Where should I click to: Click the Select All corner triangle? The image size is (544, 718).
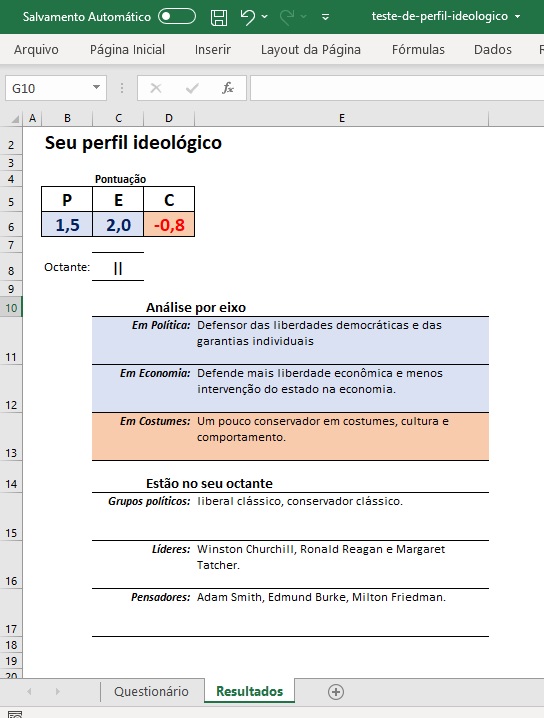[x=15, y=119]
